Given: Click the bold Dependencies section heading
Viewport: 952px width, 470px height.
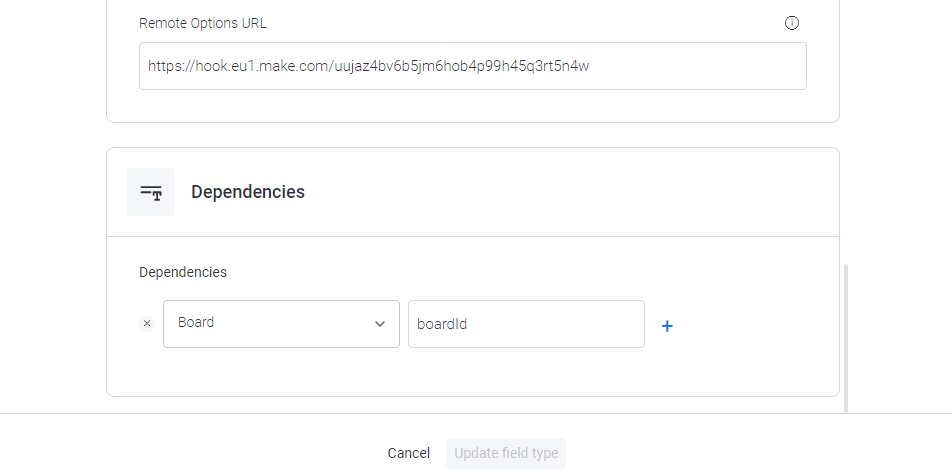Looking at the screenshot, I should 248,192.
